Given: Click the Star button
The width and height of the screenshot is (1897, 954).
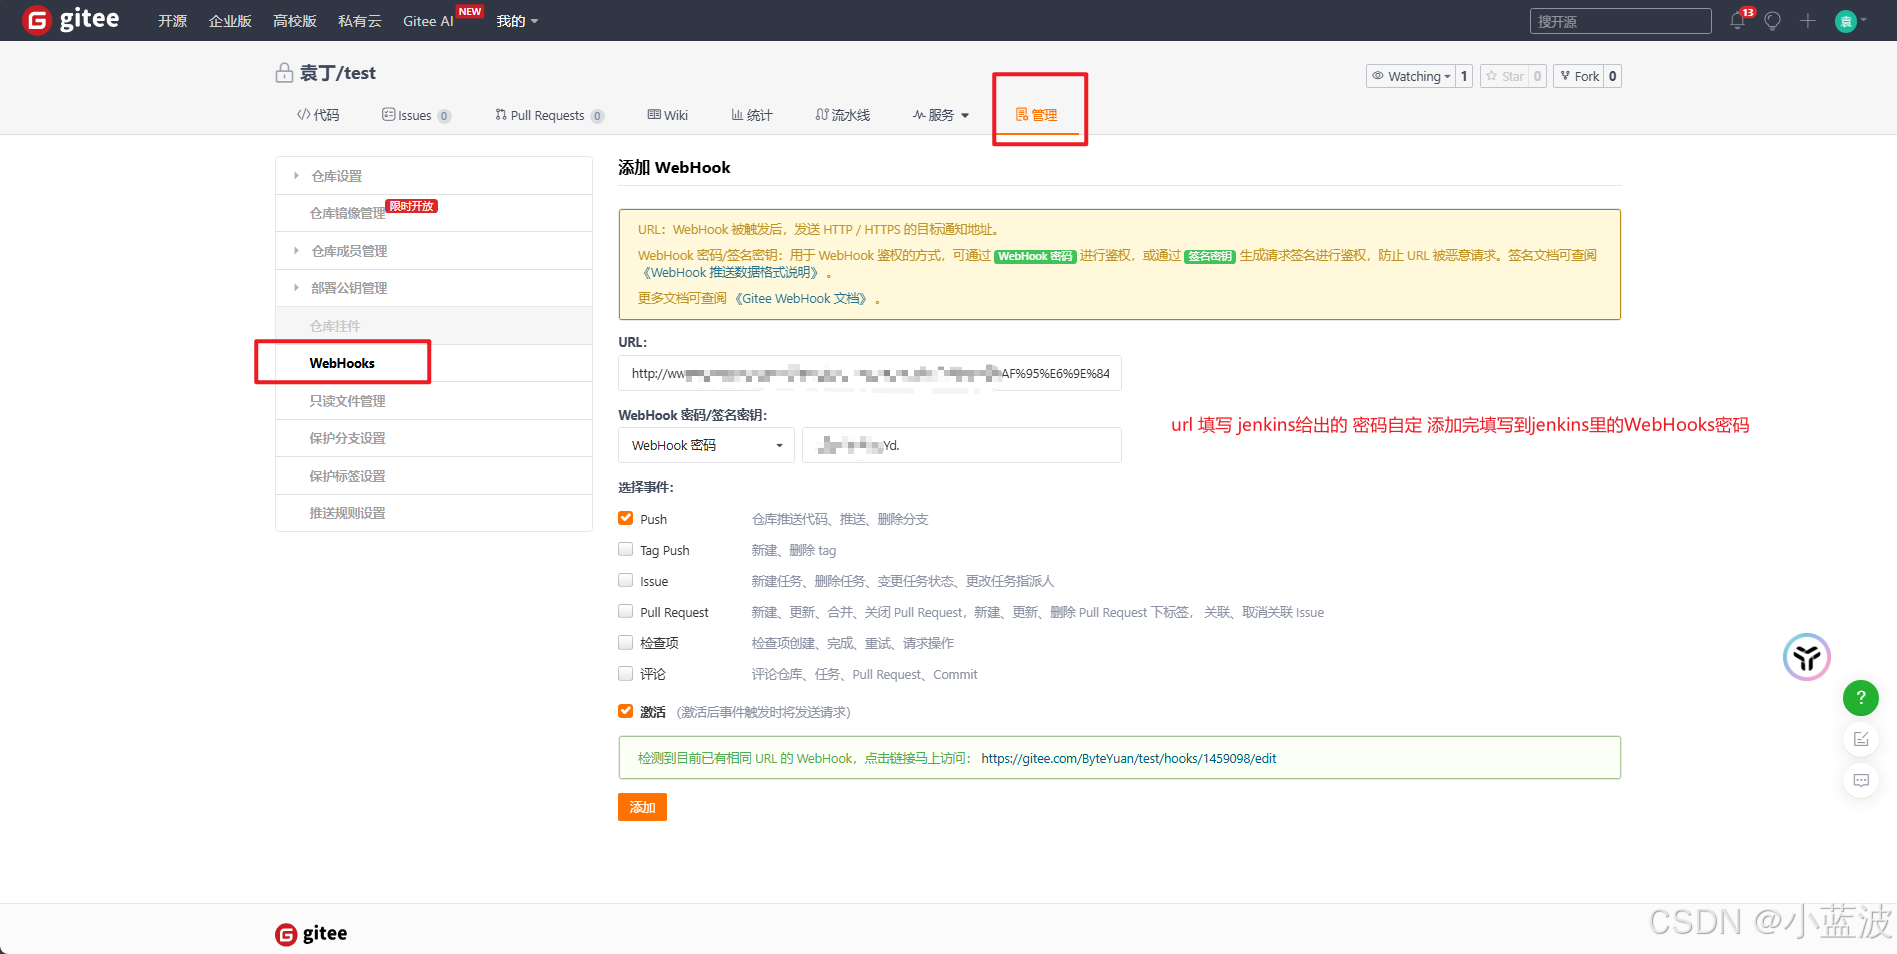Looking at the screenshot, I should point(1505,76).
